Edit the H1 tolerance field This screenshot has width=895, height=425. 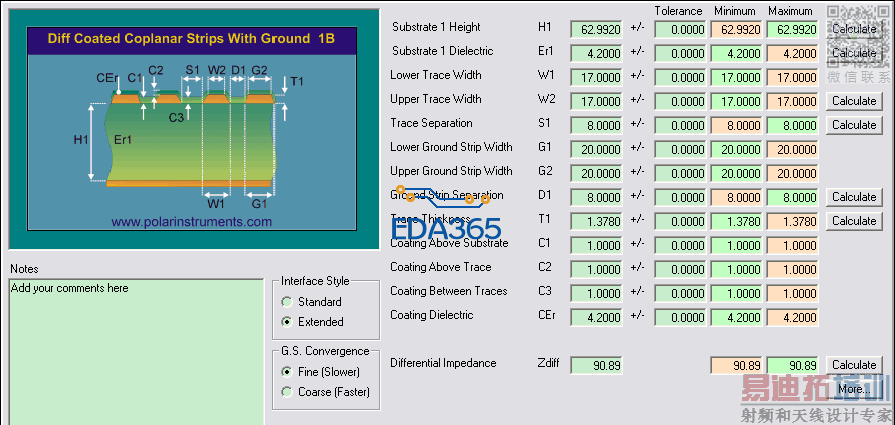(680, 30)
